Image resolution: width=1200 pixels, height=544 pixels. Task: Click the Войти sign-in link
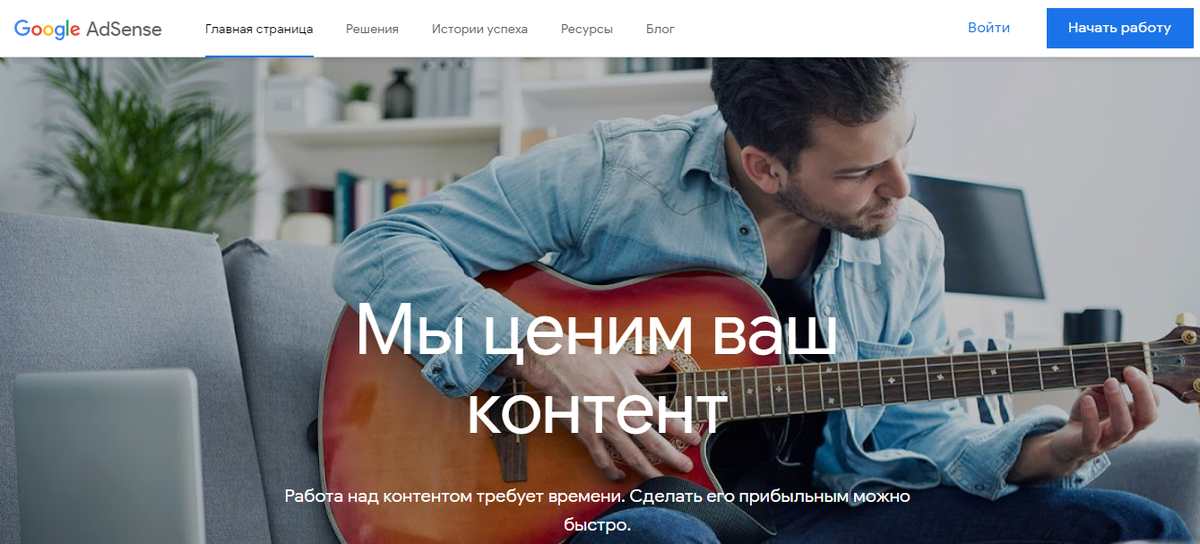click(989, 28)
